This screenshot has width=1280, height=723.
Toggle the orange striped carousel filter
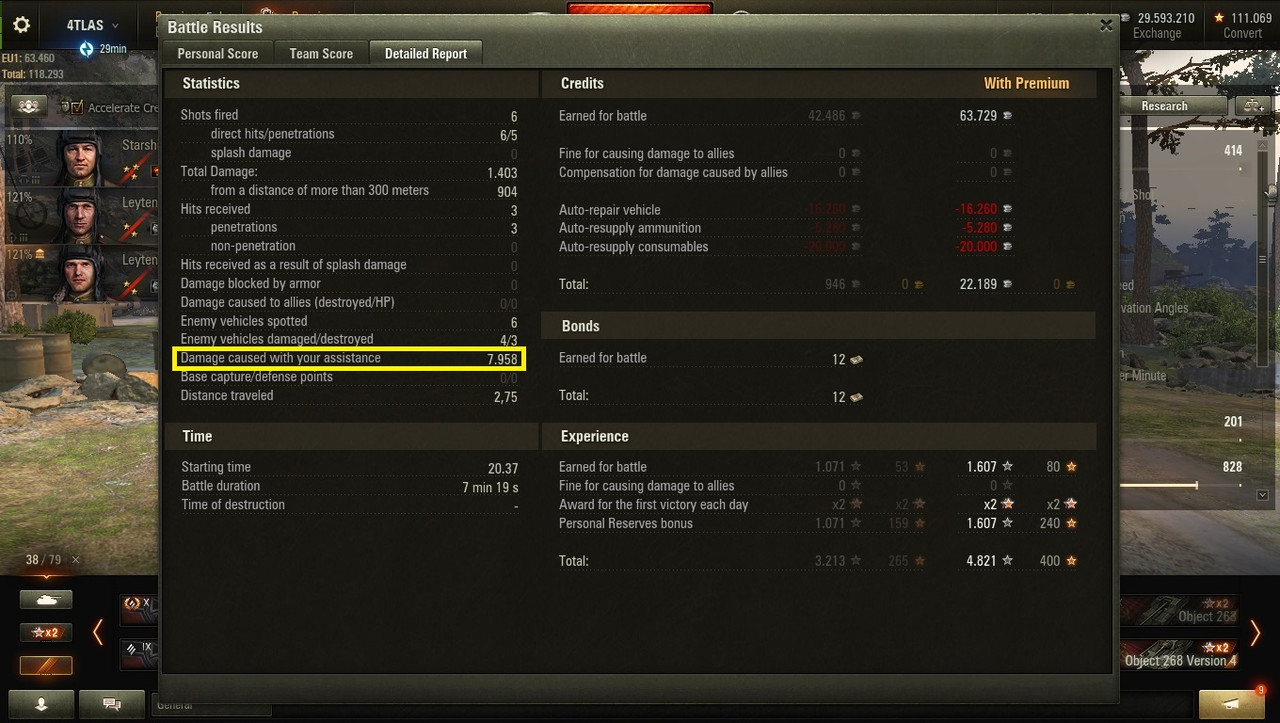[46, 666]
